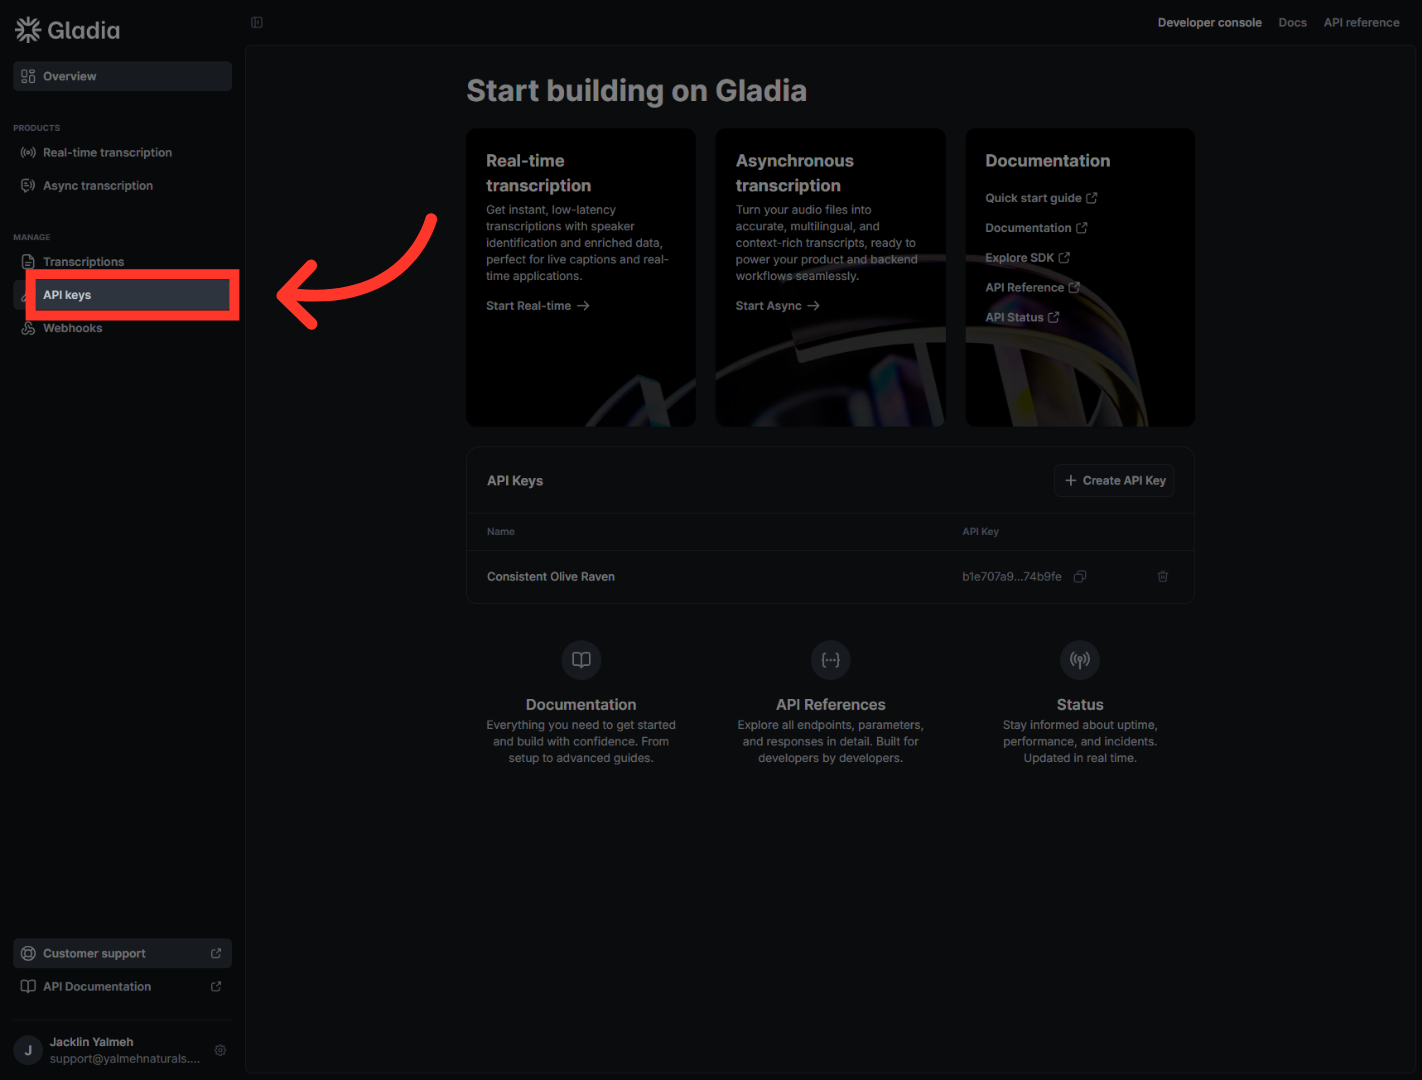Click the Gladia logo
Viewport: 1422px width, 1080px height.
(x=67, y=30)
